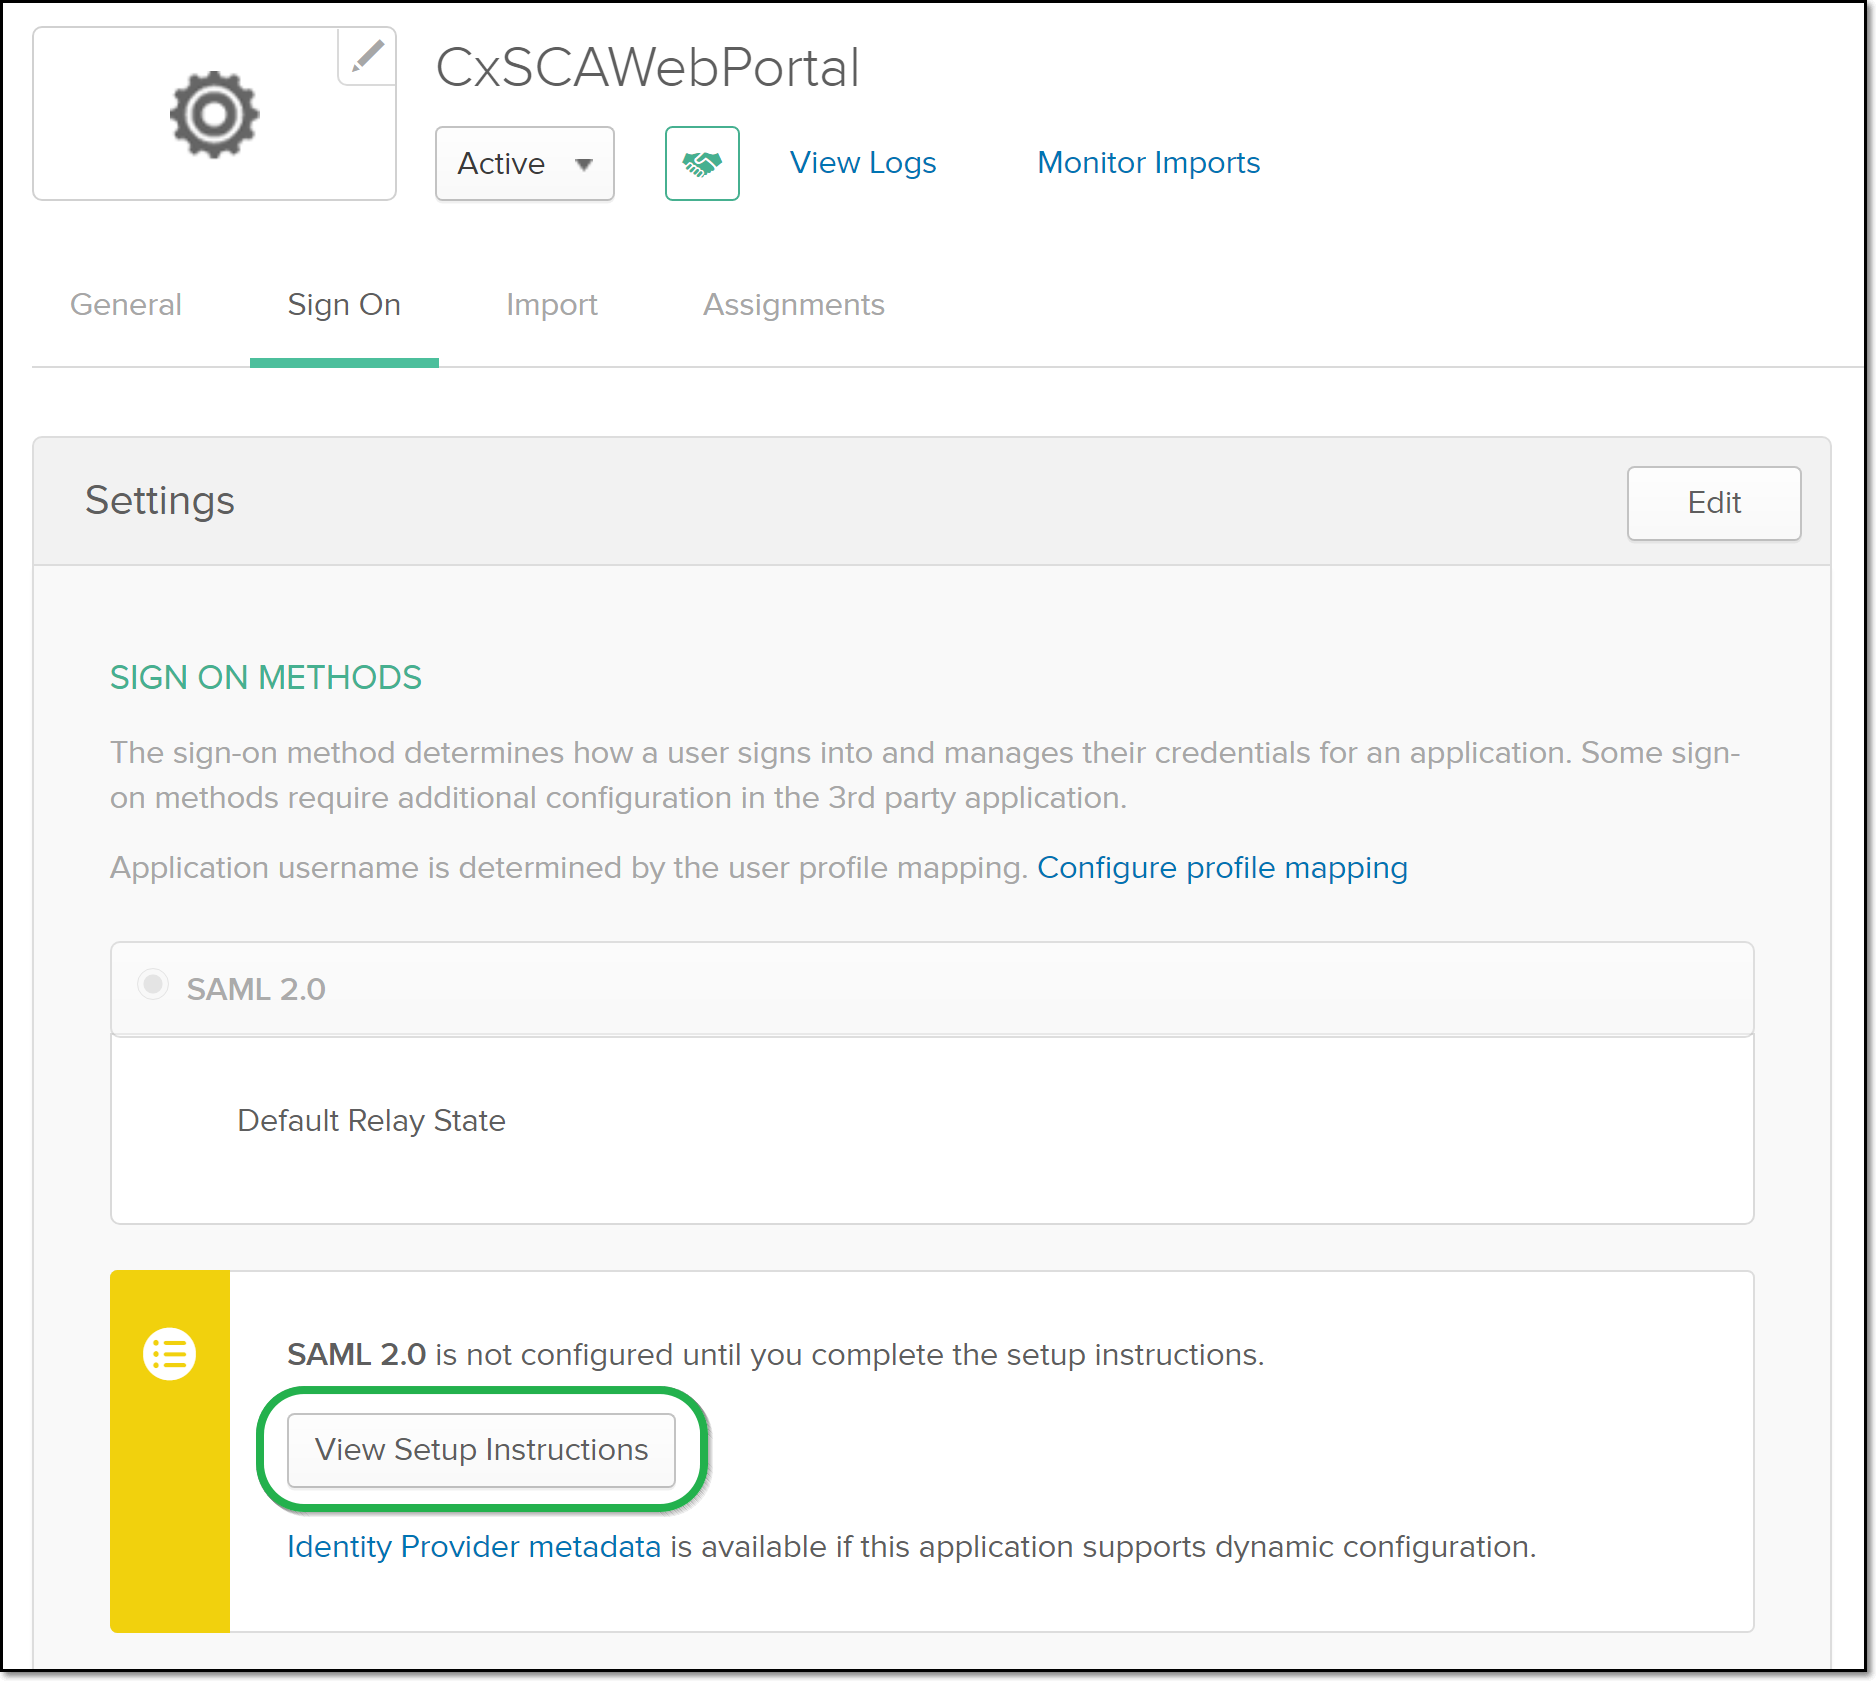Open the Identity Provider metadata link

pos(474,1546)
